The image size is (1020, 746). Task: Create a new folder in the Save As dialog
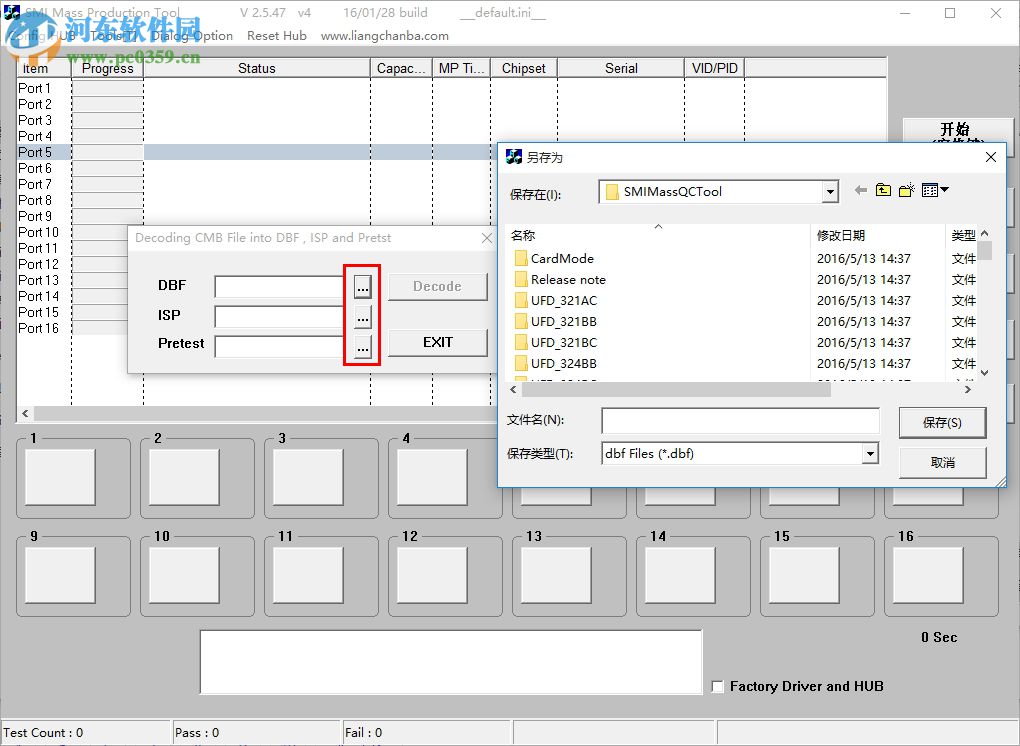(x=904, y=190)
